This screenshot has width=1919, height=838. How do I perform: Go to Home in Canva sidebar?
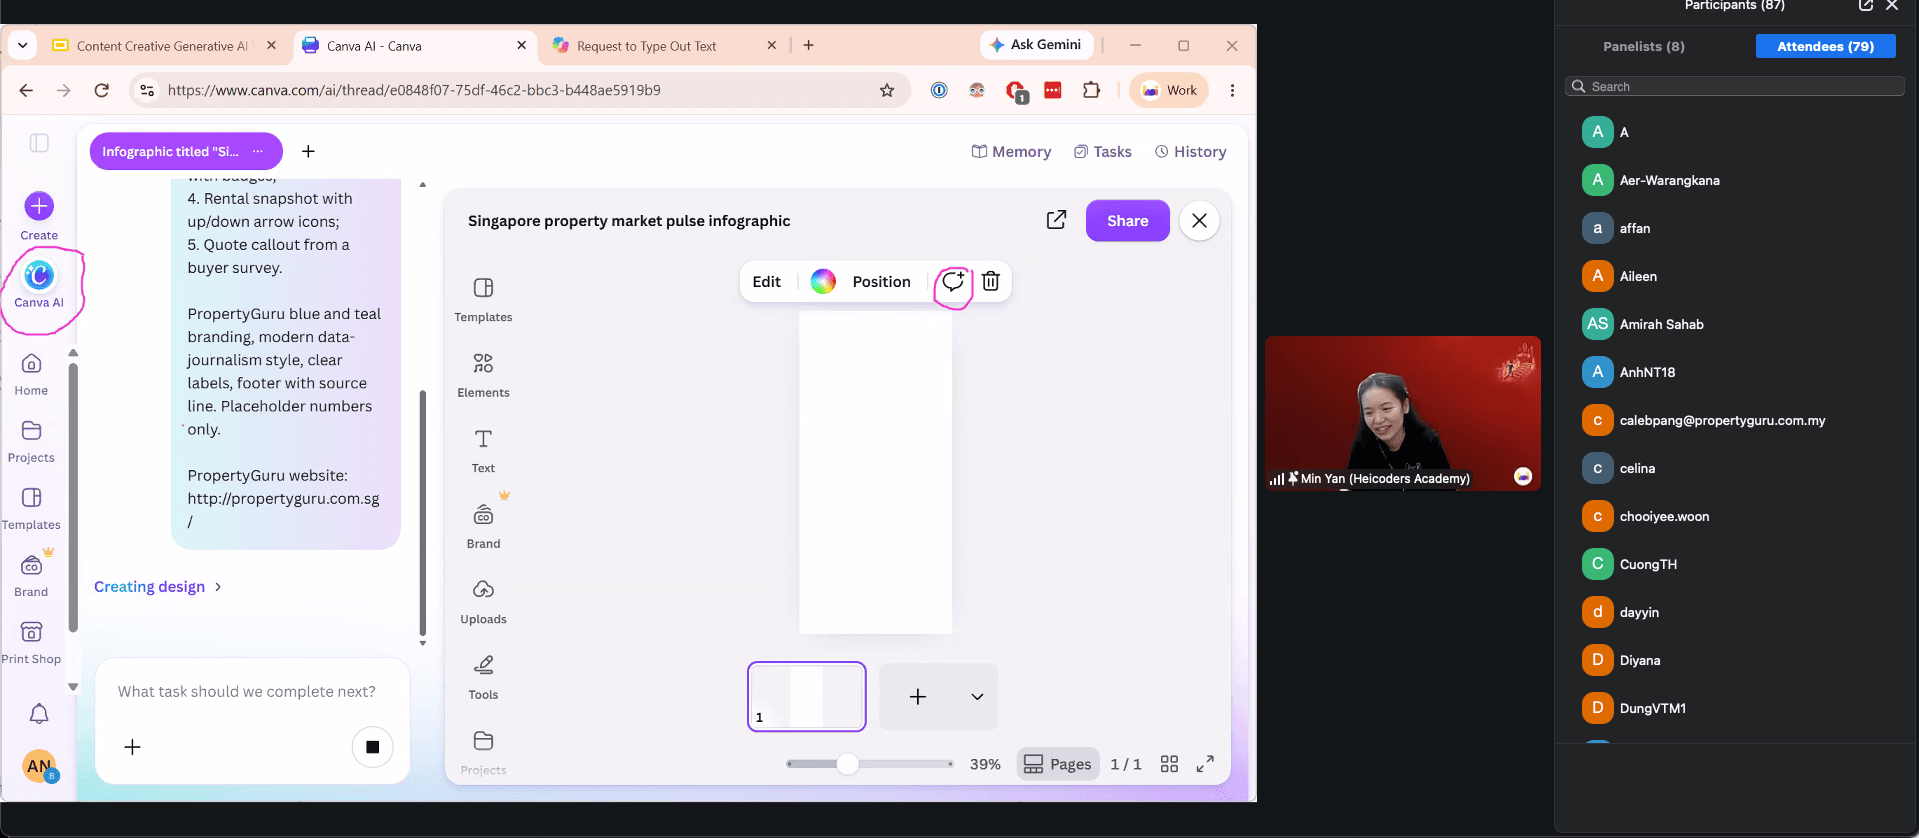31,374
